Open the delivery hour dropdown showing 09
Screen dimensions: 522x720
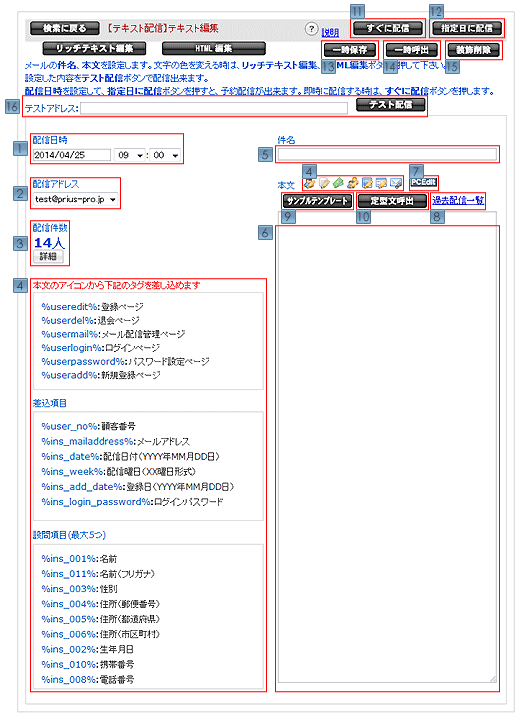tap(130, 155)
